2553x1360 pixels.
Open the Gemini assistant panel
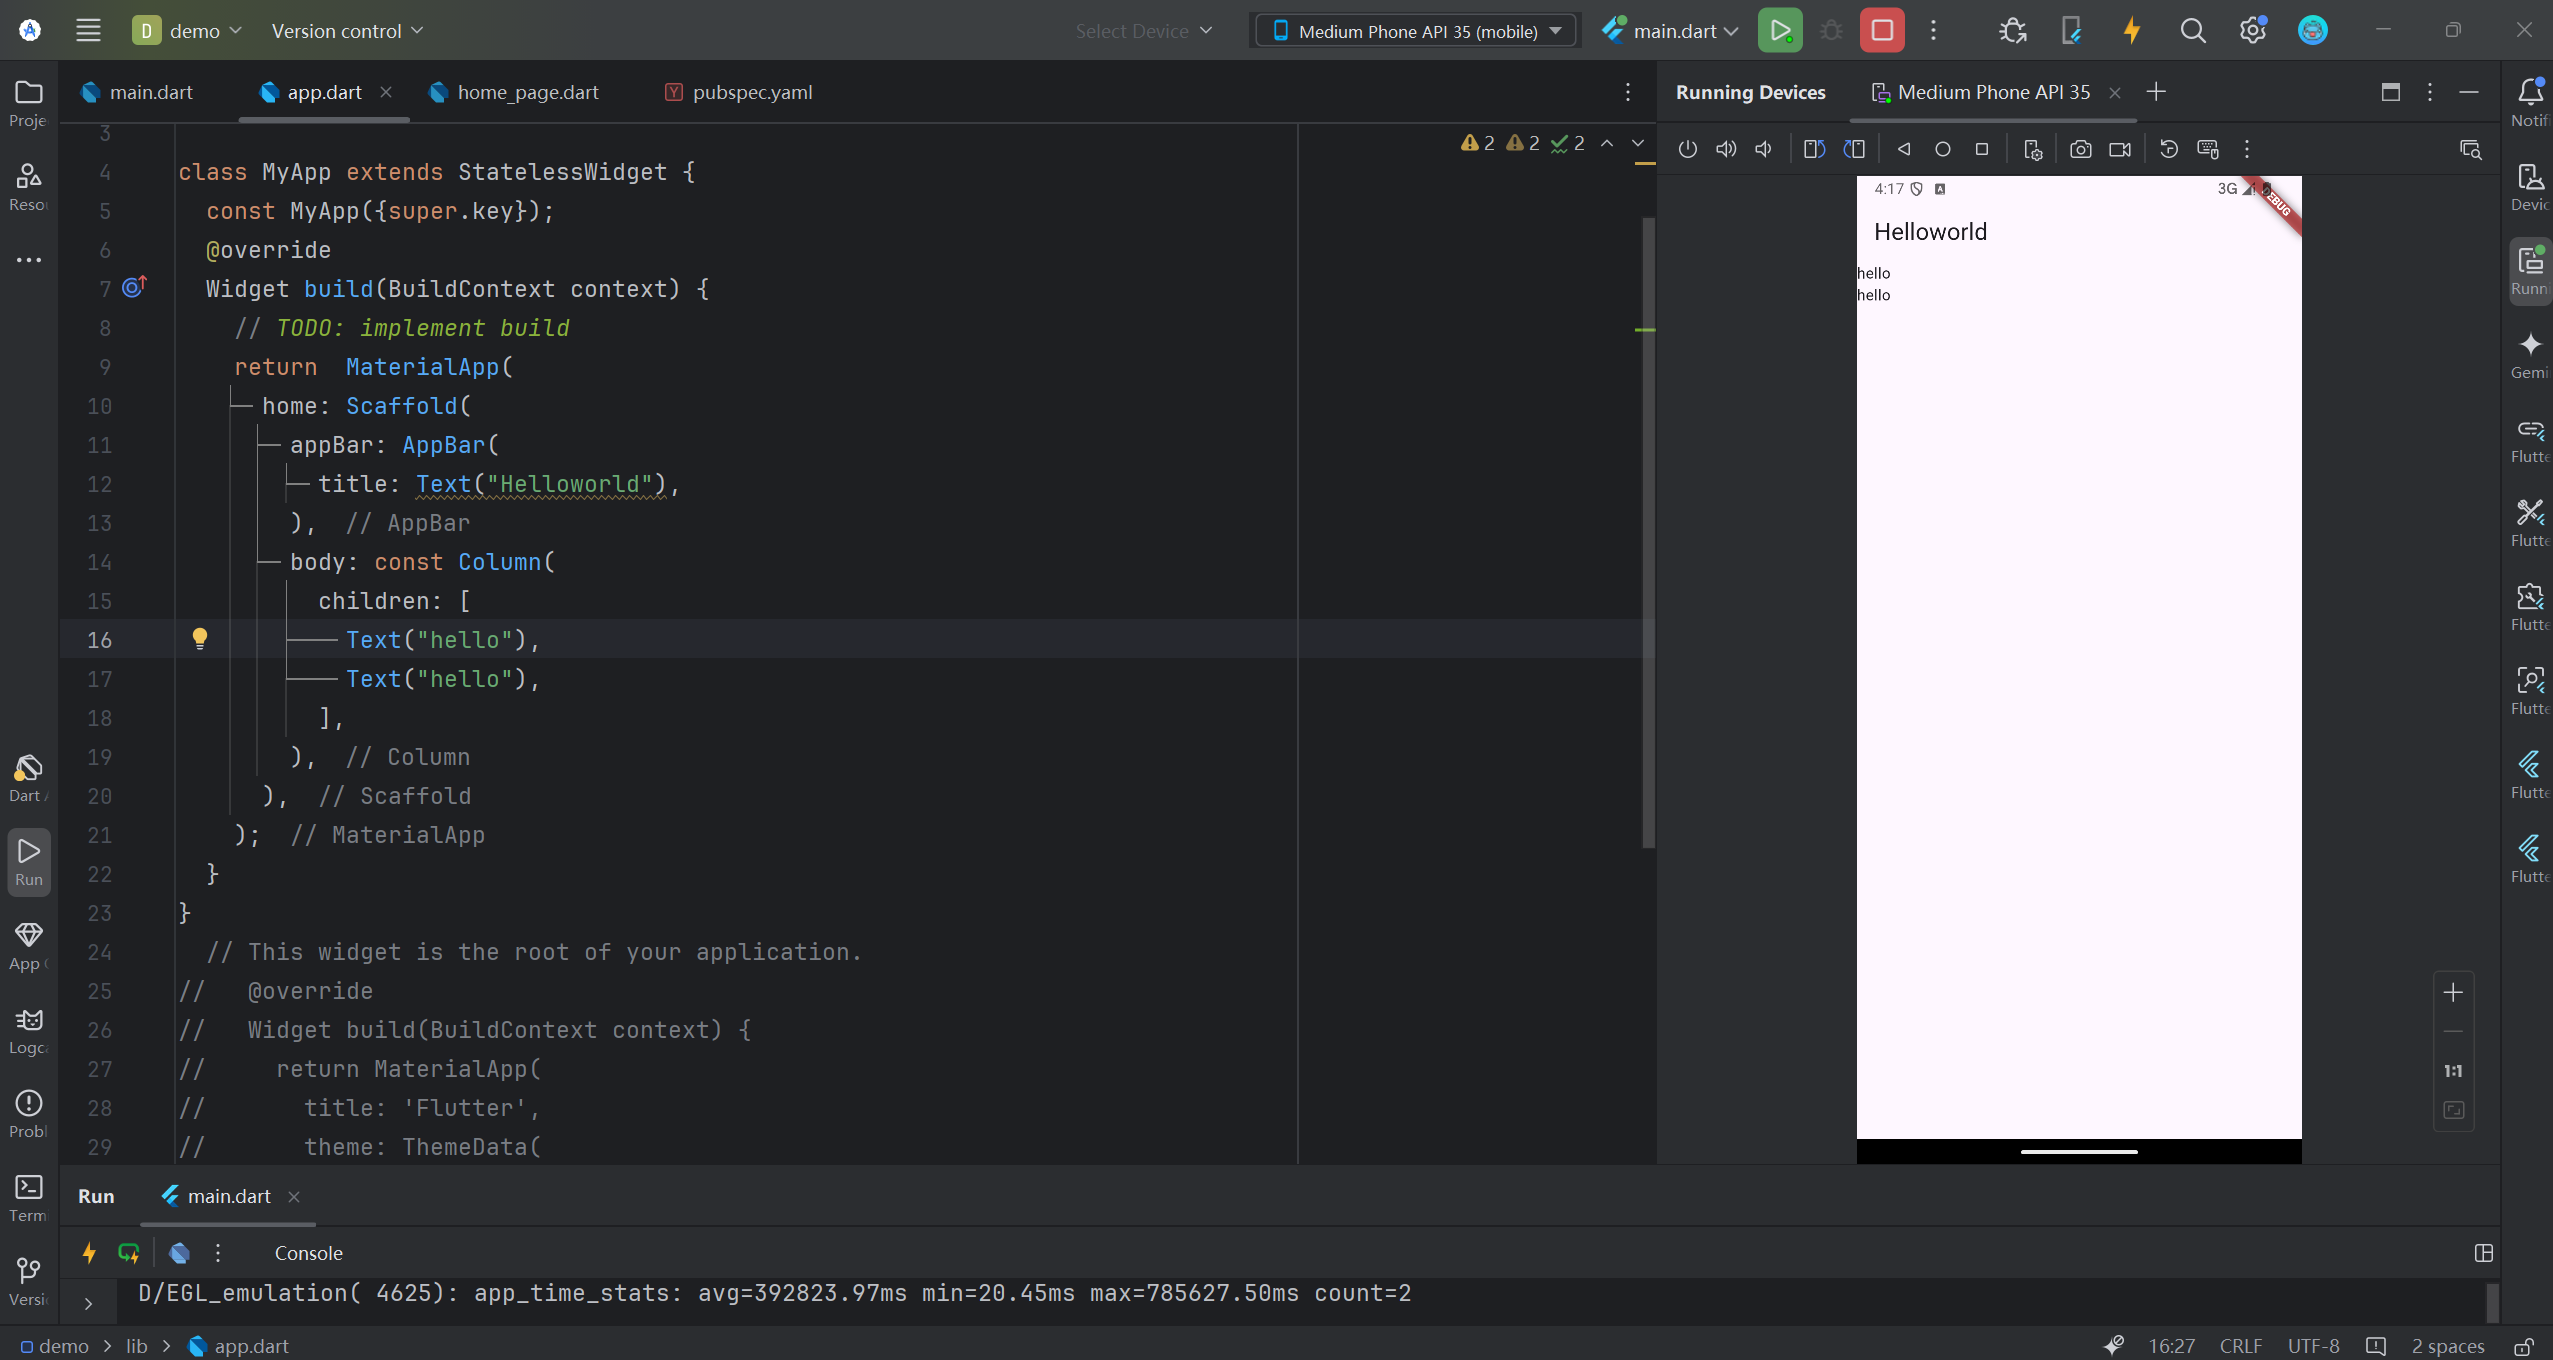(2529, 354)
